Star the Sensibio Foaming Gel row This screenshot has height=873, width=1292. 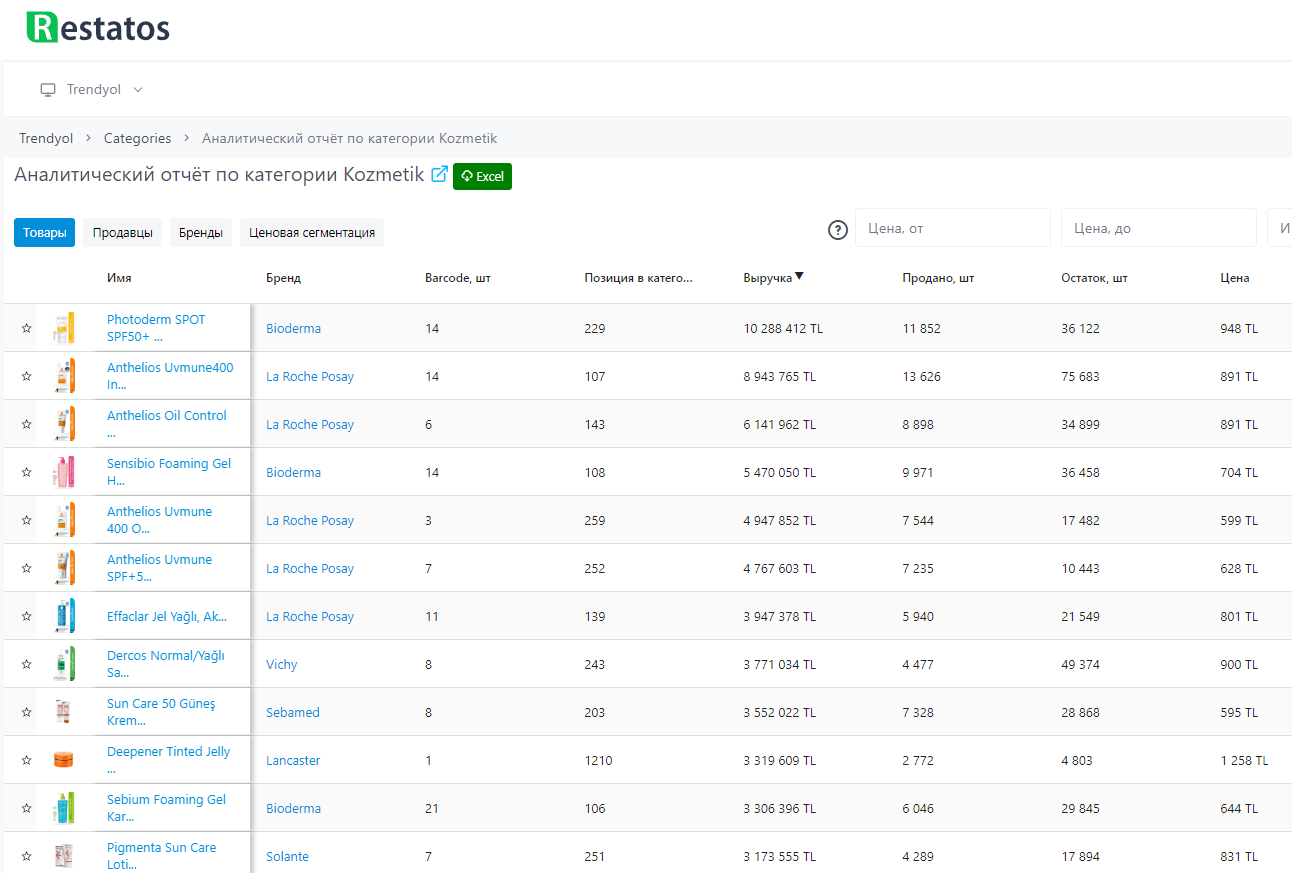click(x=26, y=472)
